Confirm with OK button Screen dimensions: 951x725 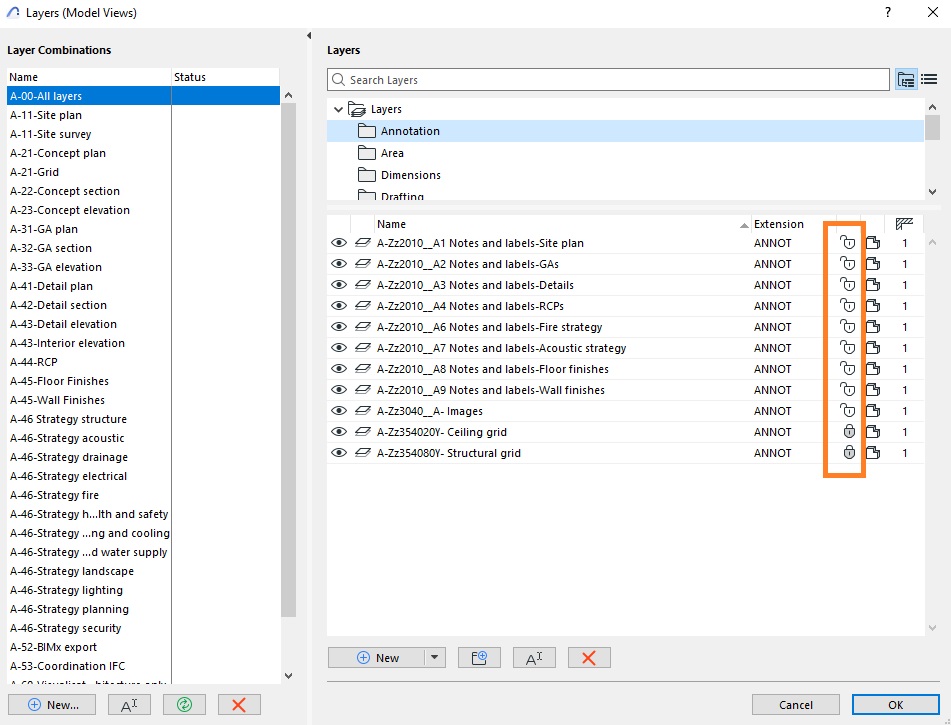[895, 704]
